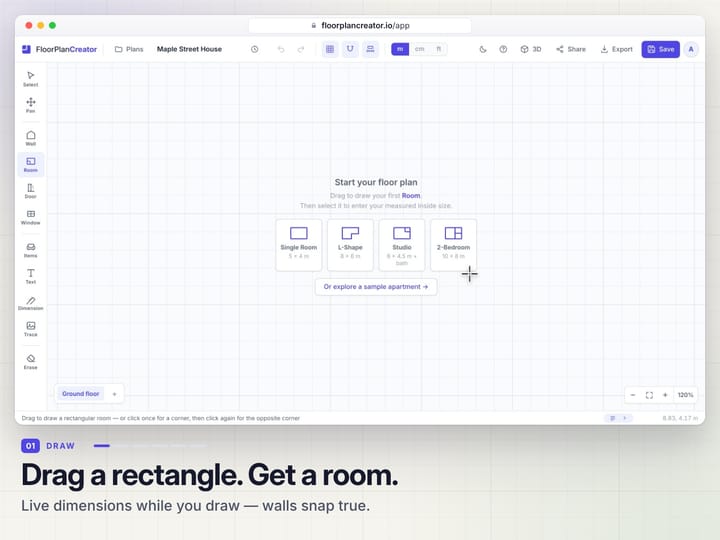Click the status bar toggle pill

tap(618, 418)
